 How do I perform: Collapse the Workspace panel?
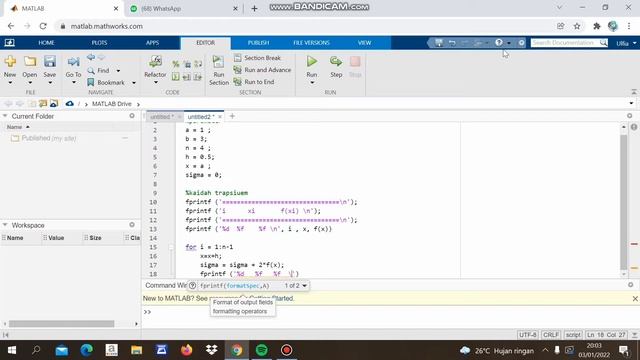click(x=5, y=225)
